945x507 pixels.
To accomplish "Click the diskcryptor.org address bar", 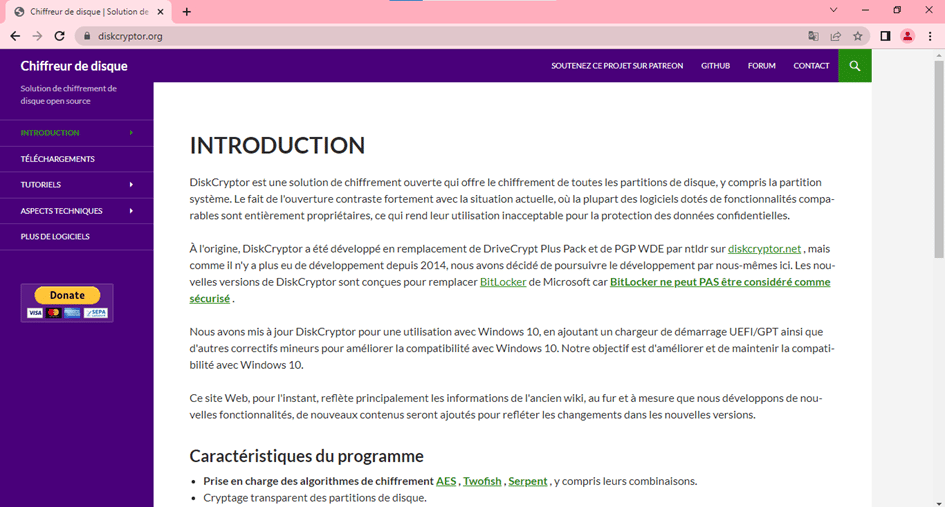I will point(446,36).
